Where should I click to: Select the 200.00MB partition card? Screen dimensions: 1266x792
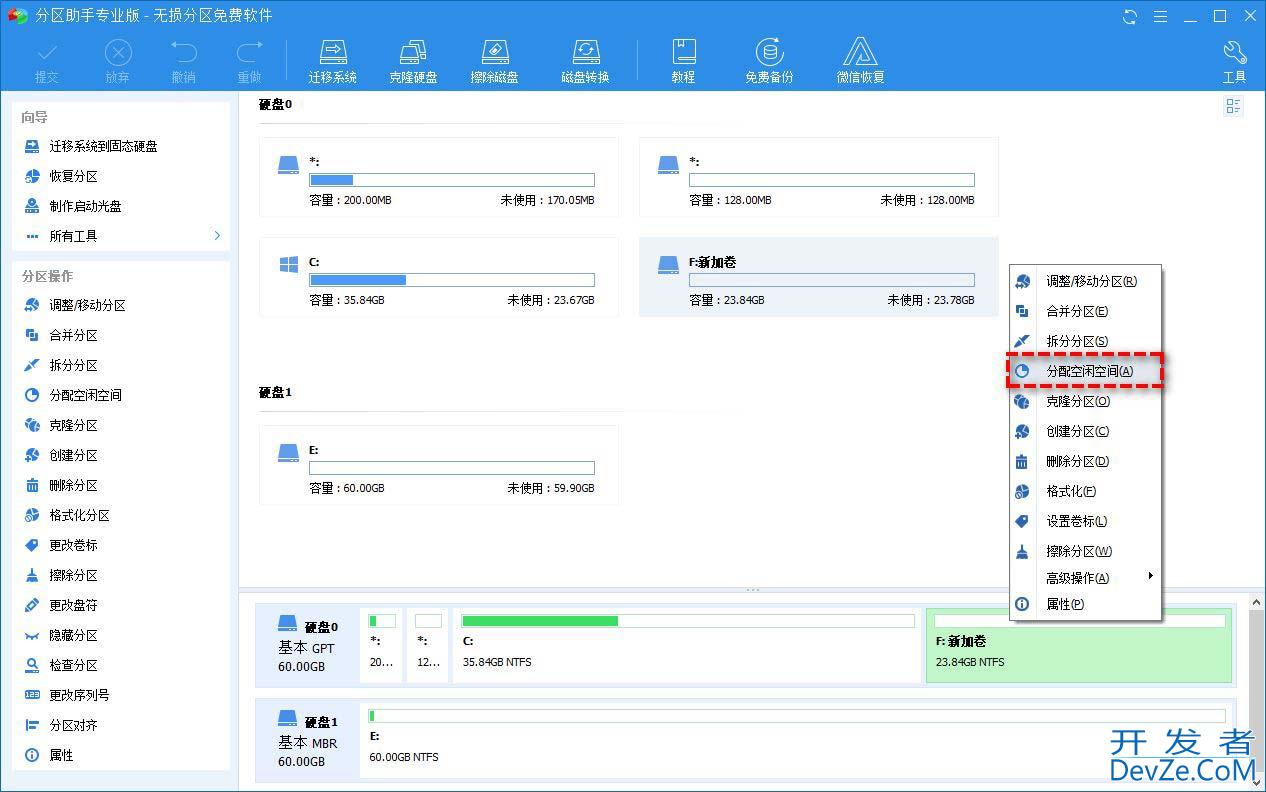point(439,177)
